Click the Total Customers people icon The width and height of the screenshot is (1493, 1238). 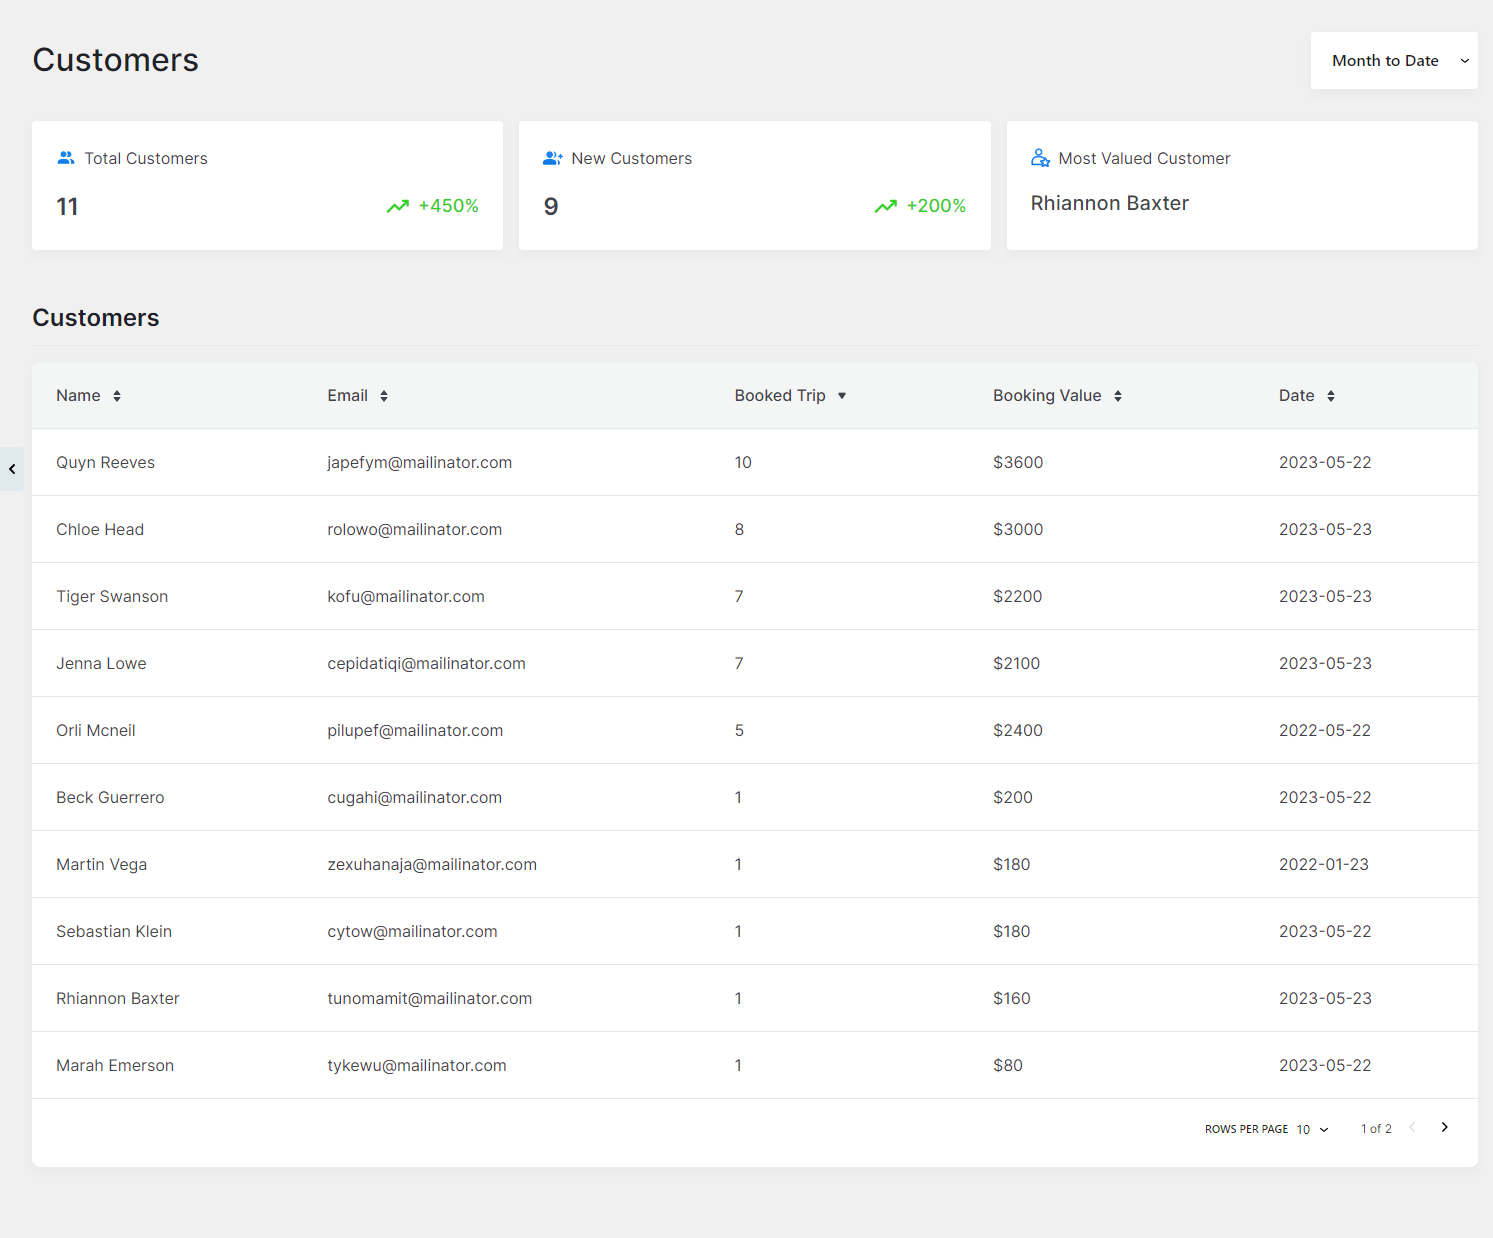point(66,158)
